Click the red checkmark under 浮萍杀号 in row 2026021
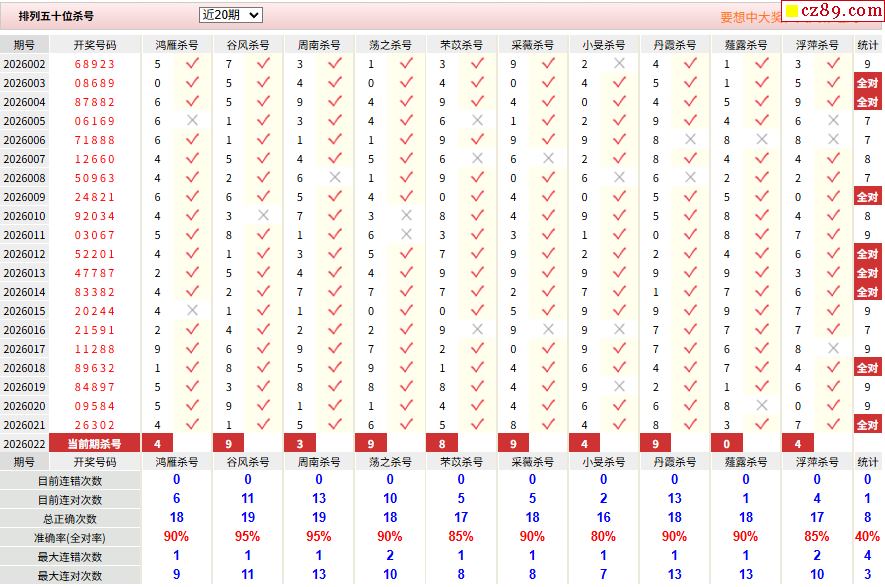This screenshot has width=885, height=587. [833, 424]
